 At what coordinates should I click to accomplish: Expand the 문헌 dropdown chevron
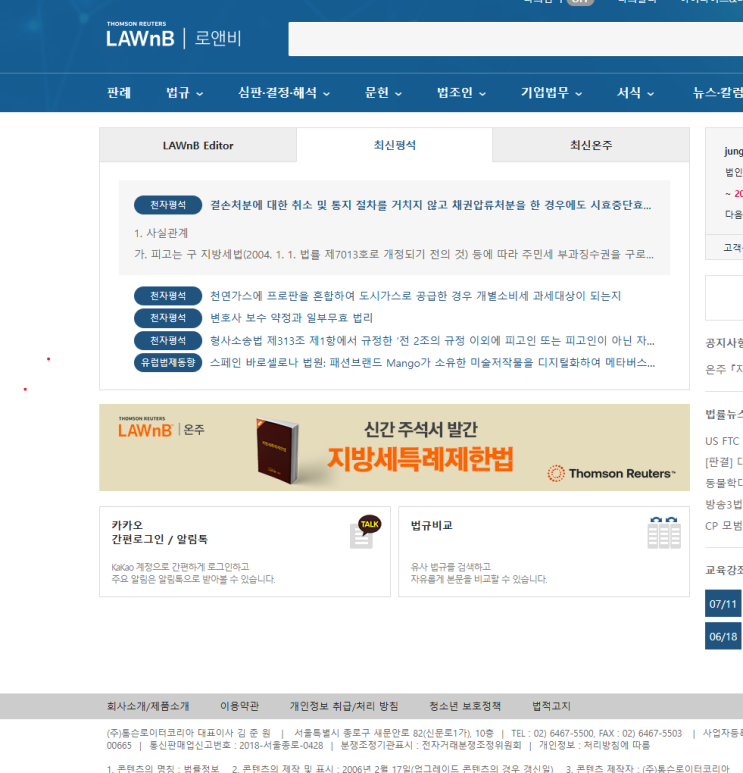[x=398, y=94]
